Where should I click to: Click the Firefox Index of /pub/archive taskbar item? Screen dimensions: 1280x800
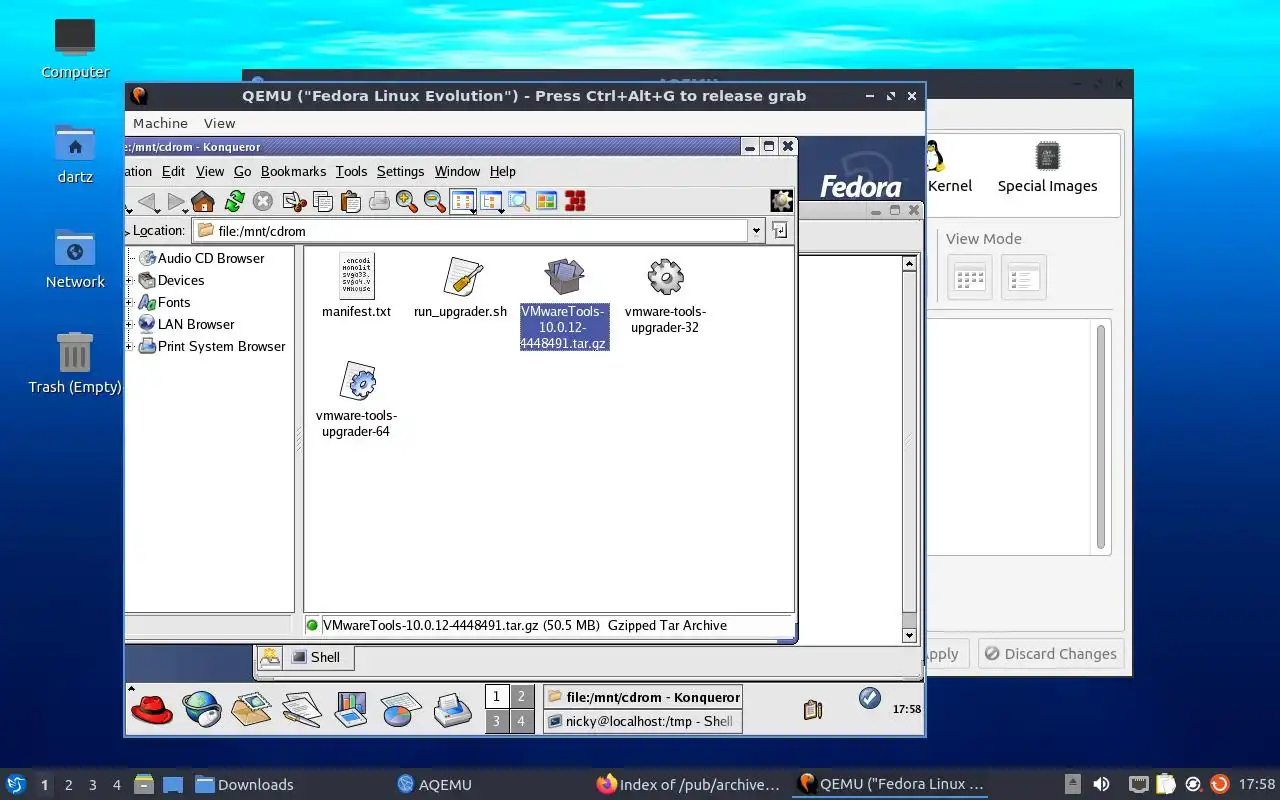tap(688, 784)
